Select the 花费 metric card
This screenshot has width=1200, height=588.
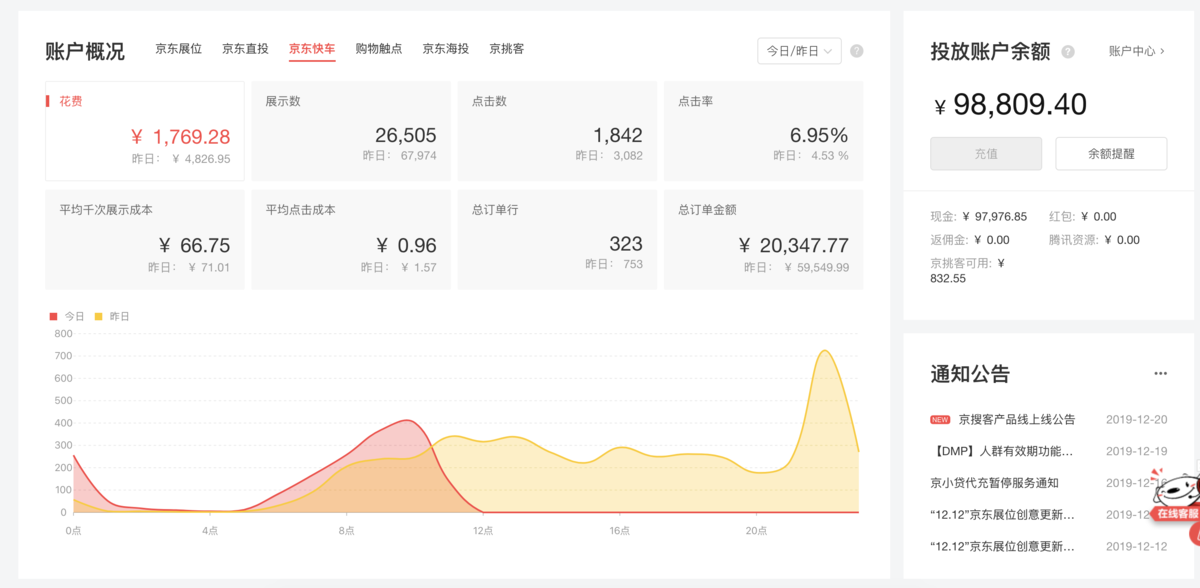tap(145, 131)
